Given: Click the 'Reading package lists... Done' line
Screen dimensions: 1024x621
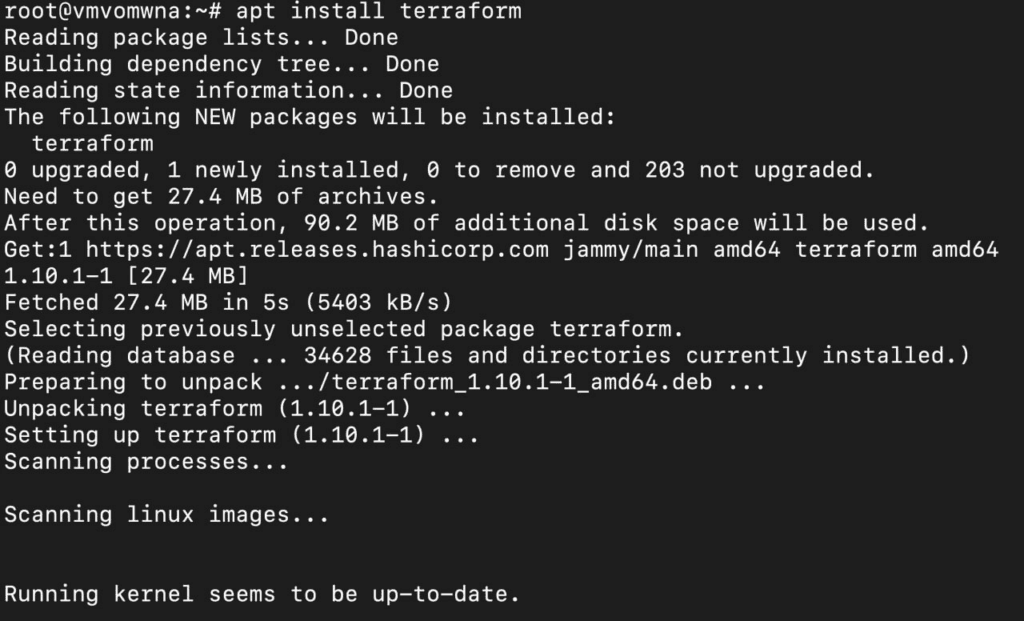Looking at the screenshot, I should (201, 38).
